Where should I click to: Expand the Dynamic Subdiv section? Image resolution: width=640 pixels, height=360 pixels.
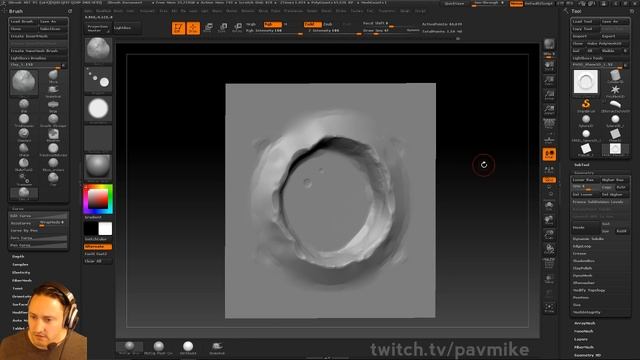(588, 239)
